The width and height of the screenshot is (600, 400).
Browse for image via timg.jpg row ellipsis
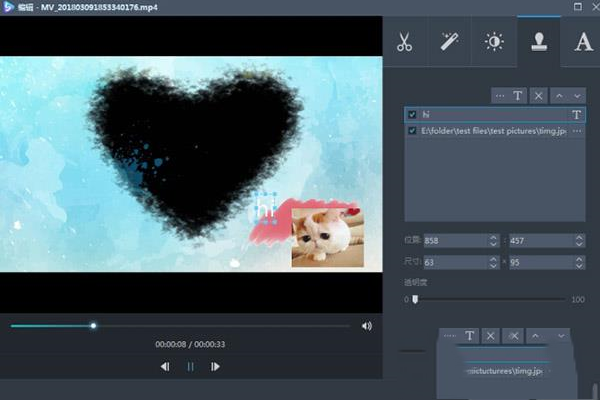pyautogui.click(x=577, y=131)
